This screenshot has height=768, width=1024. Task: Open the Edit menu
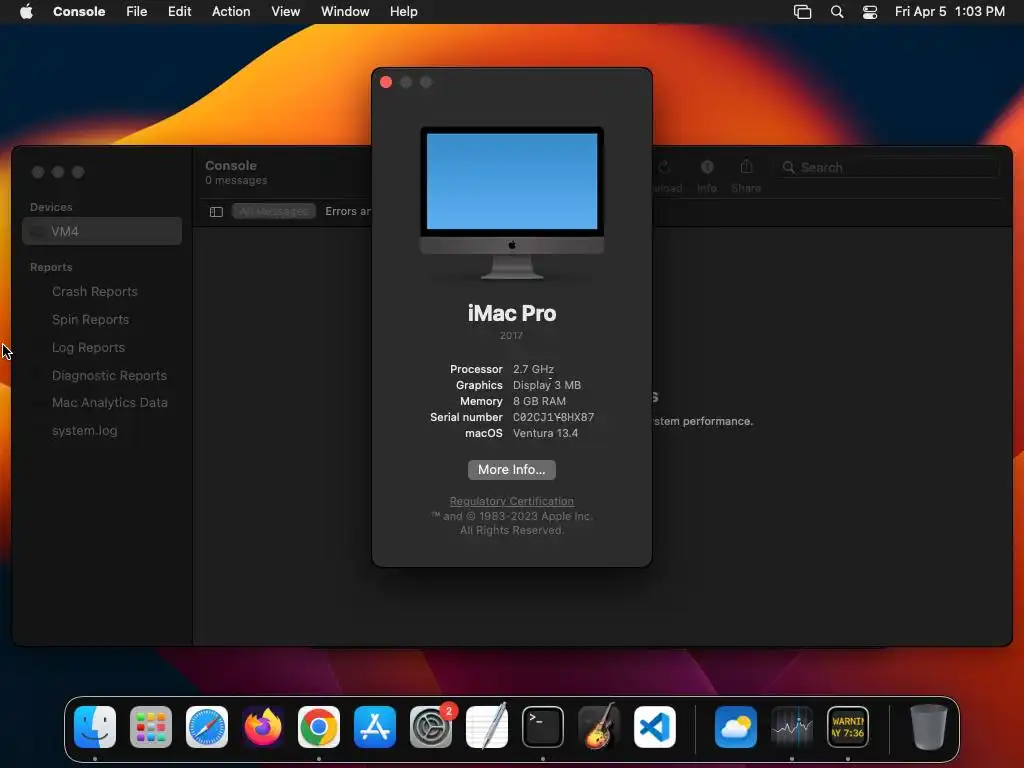180,12
